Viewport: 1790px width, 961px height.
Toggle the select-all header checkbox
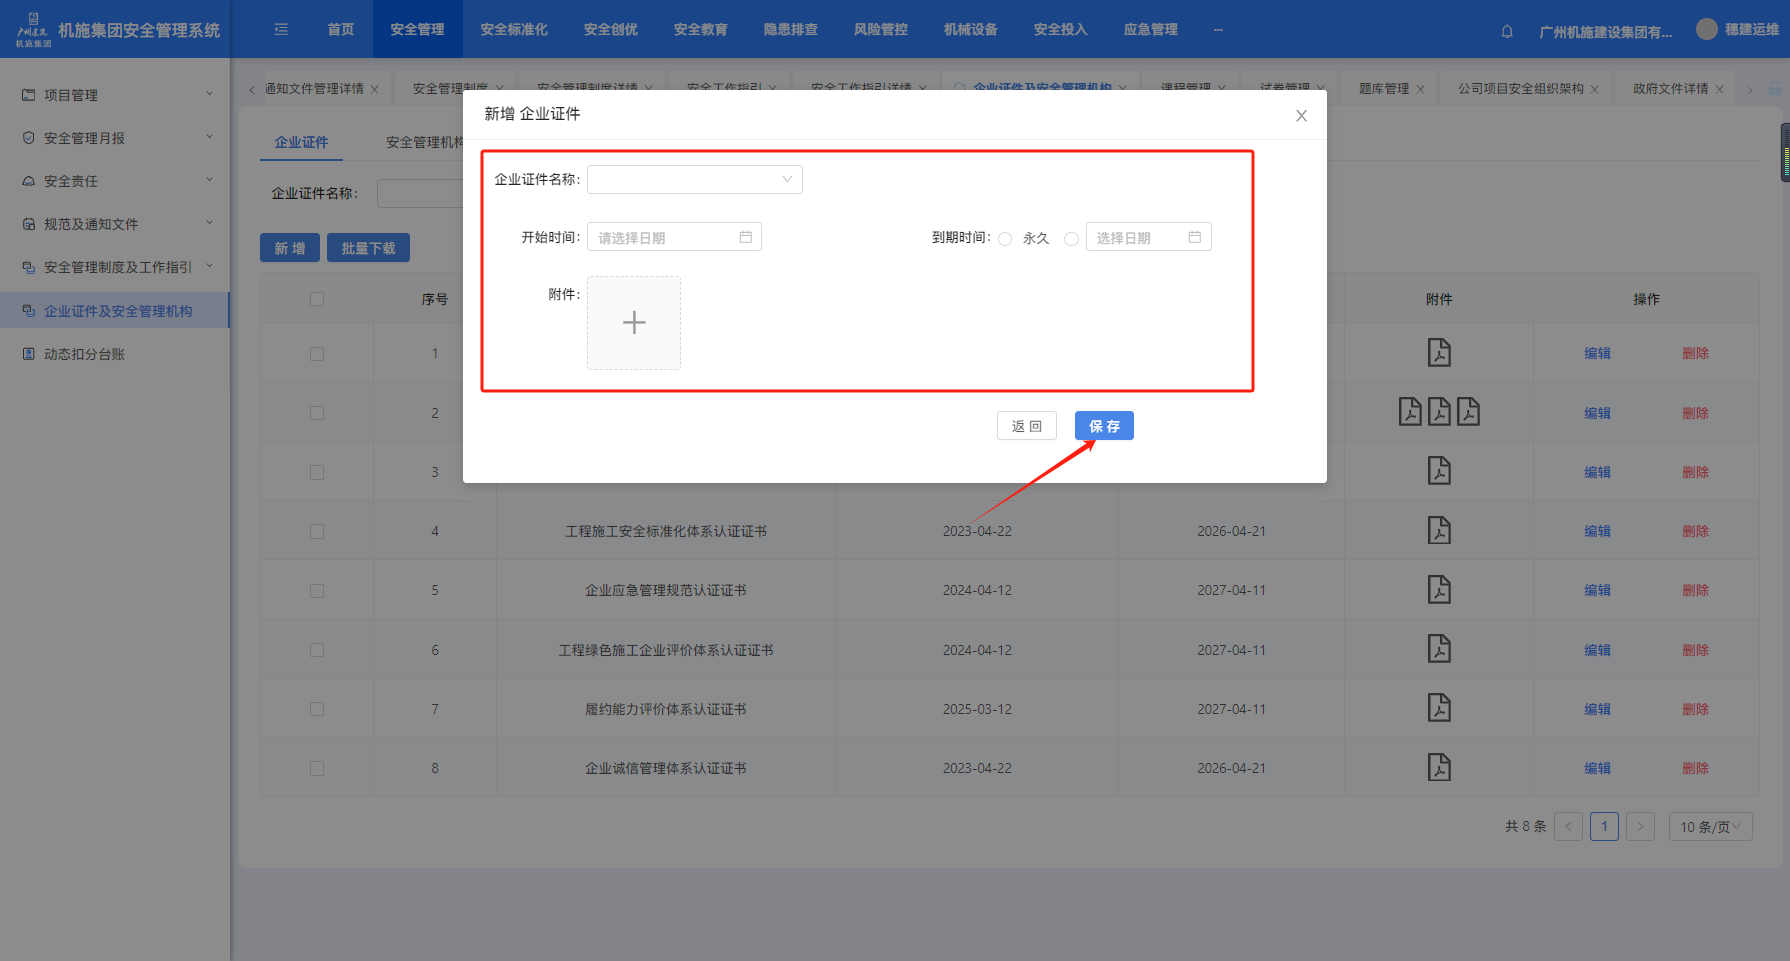[x=317, y=299]
